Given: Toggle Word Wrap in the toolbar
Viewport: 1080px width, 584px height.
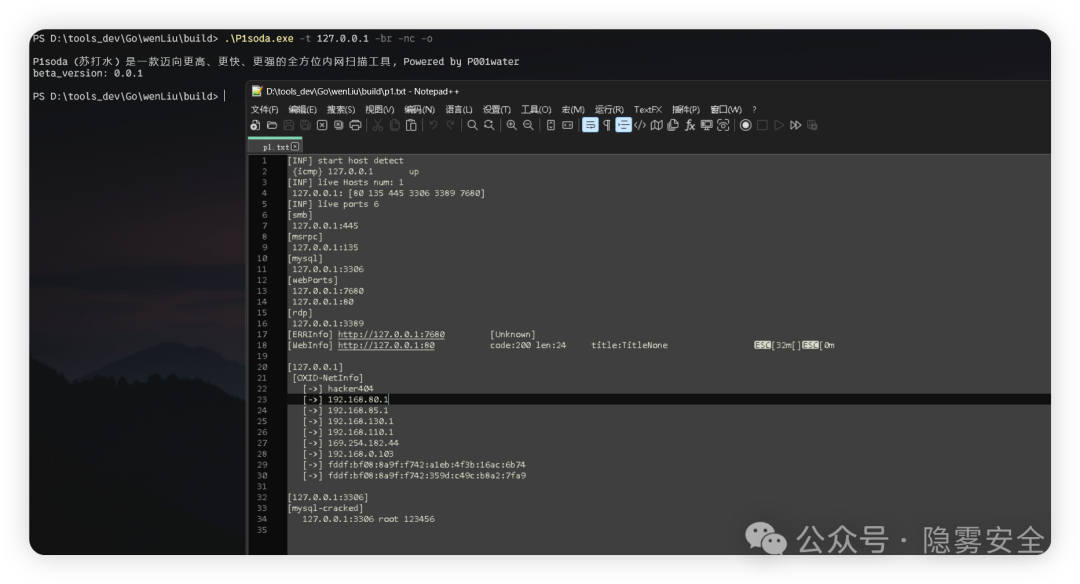Looking at the screenshot, I should pyautogui.click(x=590, y=125).
